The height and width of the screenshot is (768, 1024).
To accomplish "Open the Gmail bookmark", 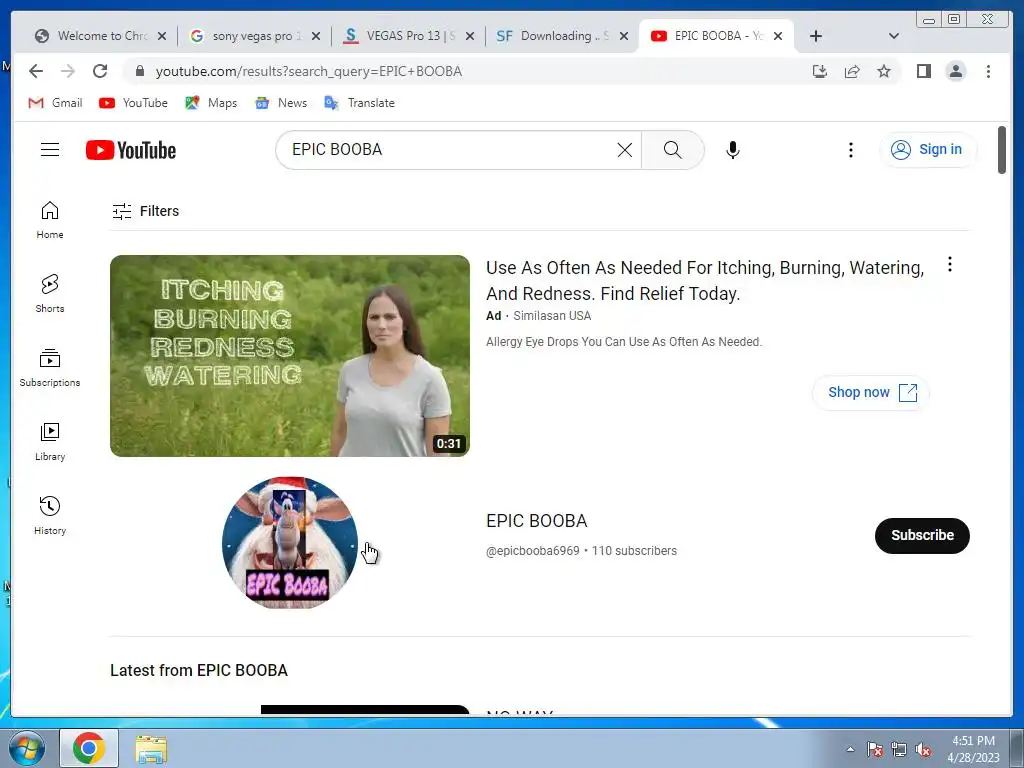I will pos(56,103).
